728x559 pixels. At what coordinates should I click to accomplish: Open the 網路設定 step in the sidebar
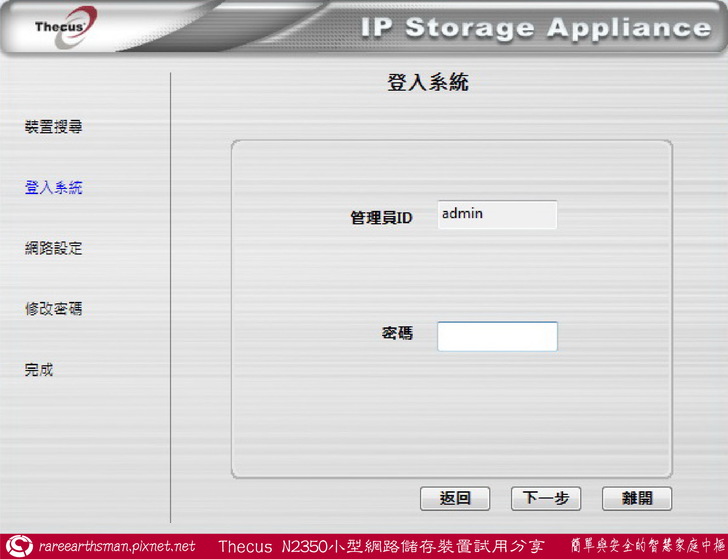click(53, 248)
